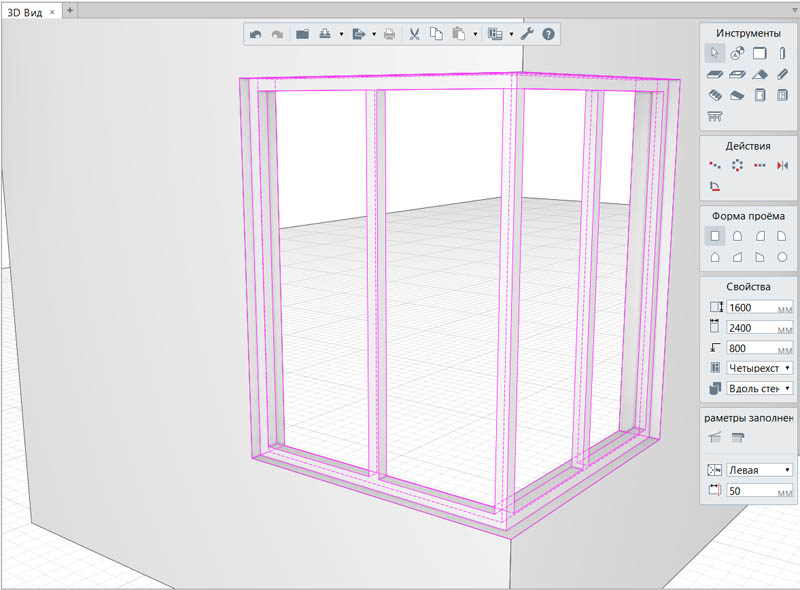Viewport: 800px width, 590px height.
Task: Open the Вдоль стен placement dropdown
Action: click(759, 388)
